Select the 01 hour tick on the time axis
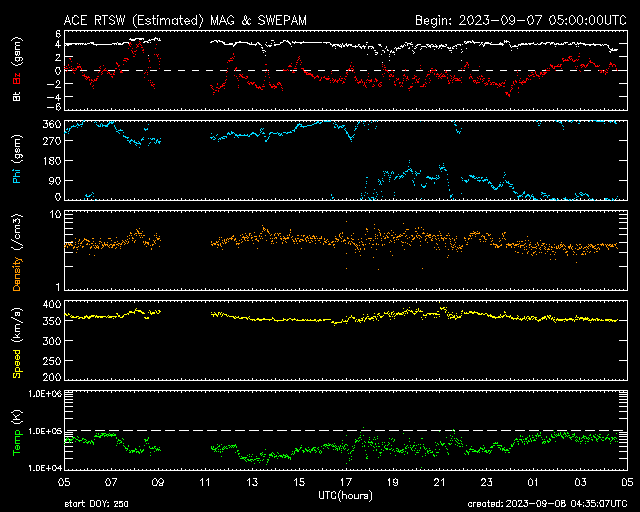The width and height of the screenshot is (640, 512). click(532, 482)
